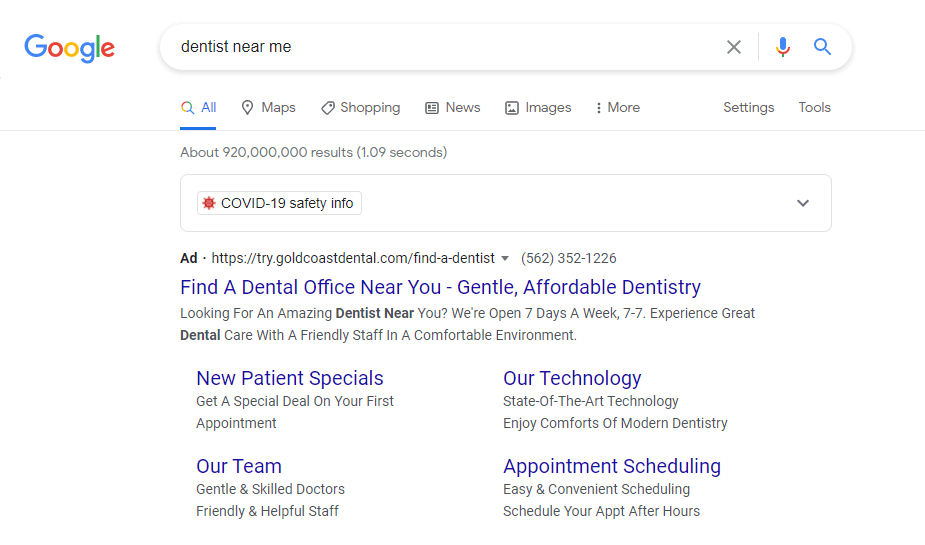Image resolution: width=925 pixels, height=545 pixels.
Task: Switch to the Maps tab
Action: click(268, 107)
